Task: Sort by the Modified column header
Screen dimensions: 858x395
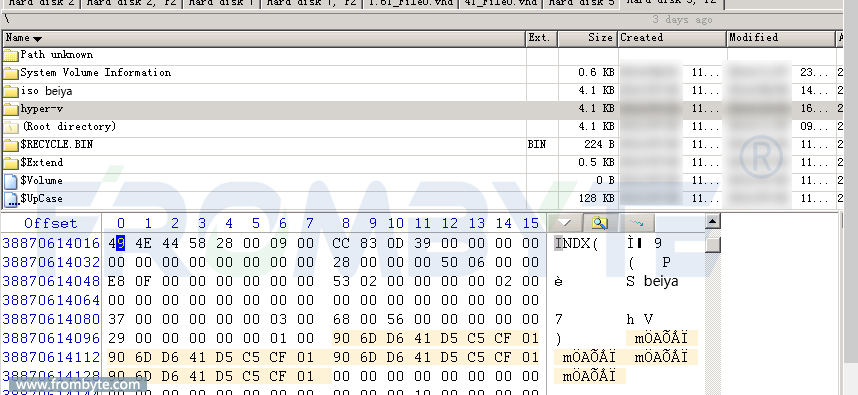Action: pyautogui.click(x=781, y=38)
